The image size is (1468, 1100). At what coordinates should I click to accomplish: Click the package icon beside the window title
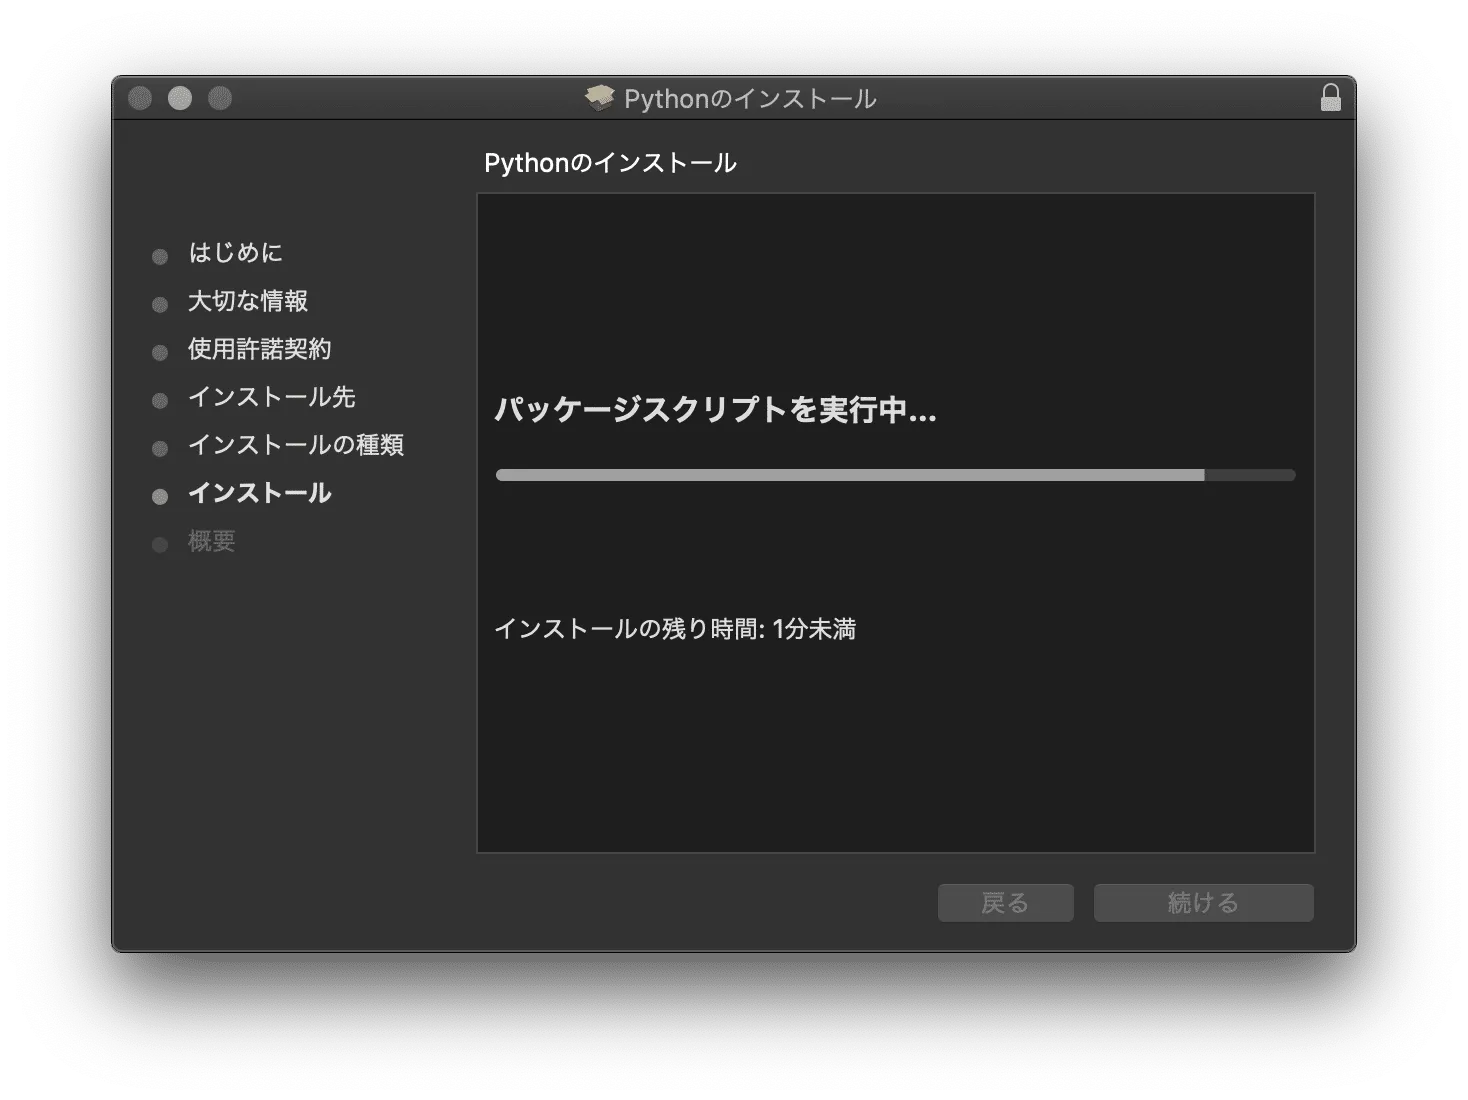pyautogui.click(x=600, y=98)
